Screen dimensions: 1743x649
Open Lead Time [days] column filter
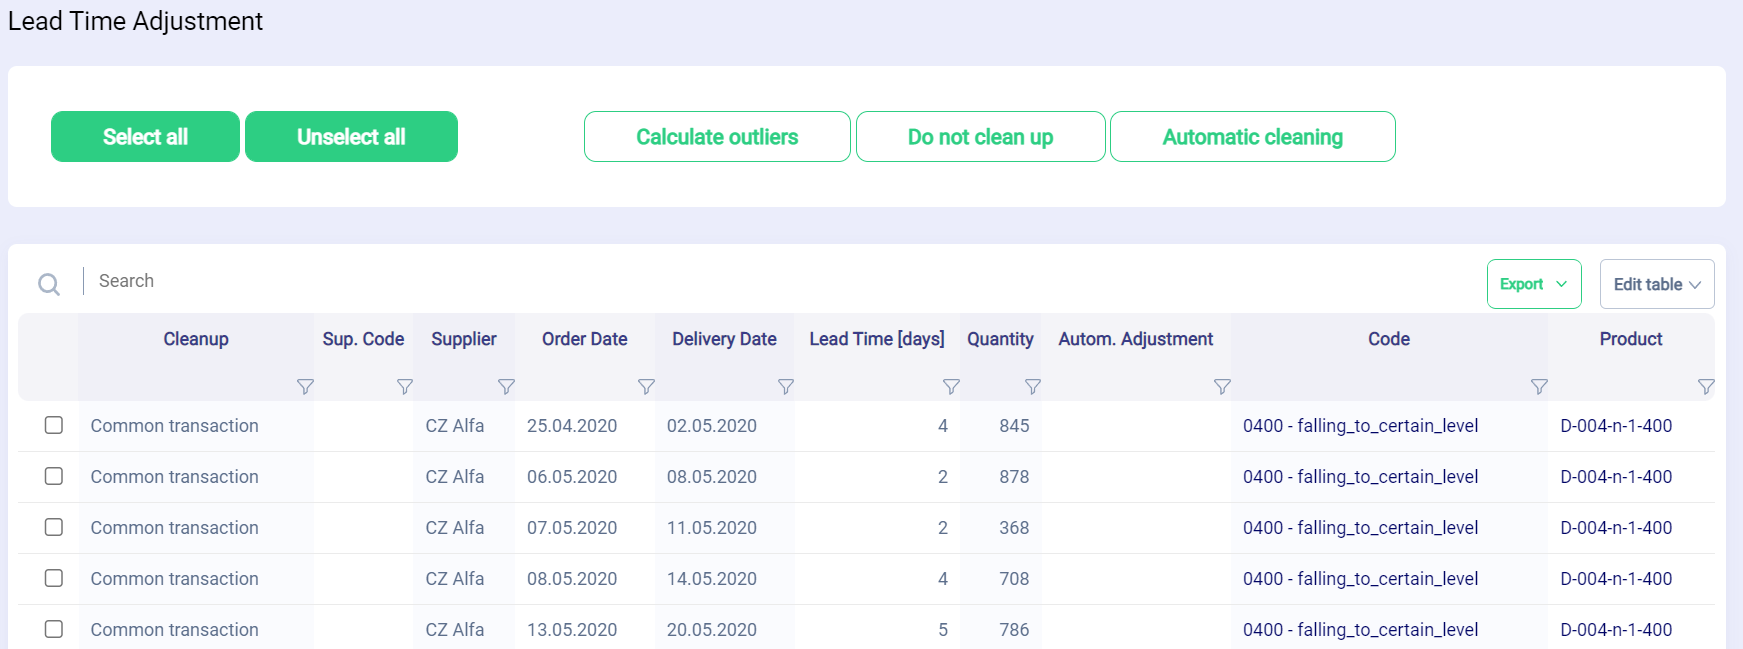[x=951, y=387]
